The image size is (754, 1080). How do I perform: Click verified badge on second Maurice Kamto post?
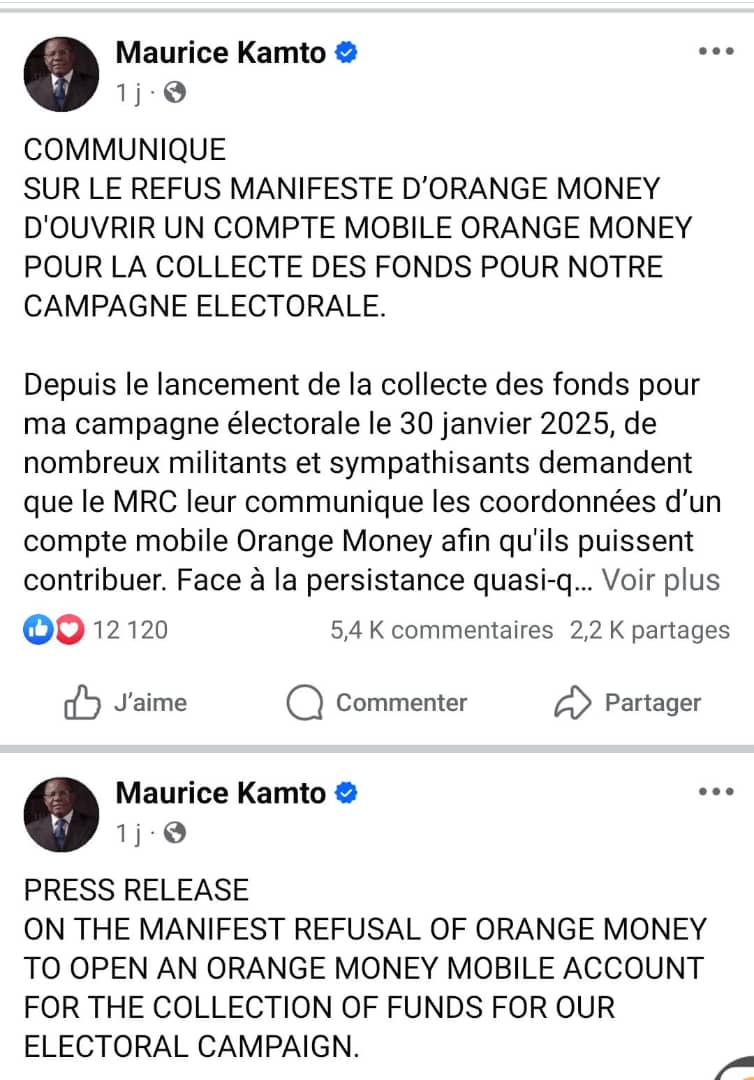click(x=346, y=793)
